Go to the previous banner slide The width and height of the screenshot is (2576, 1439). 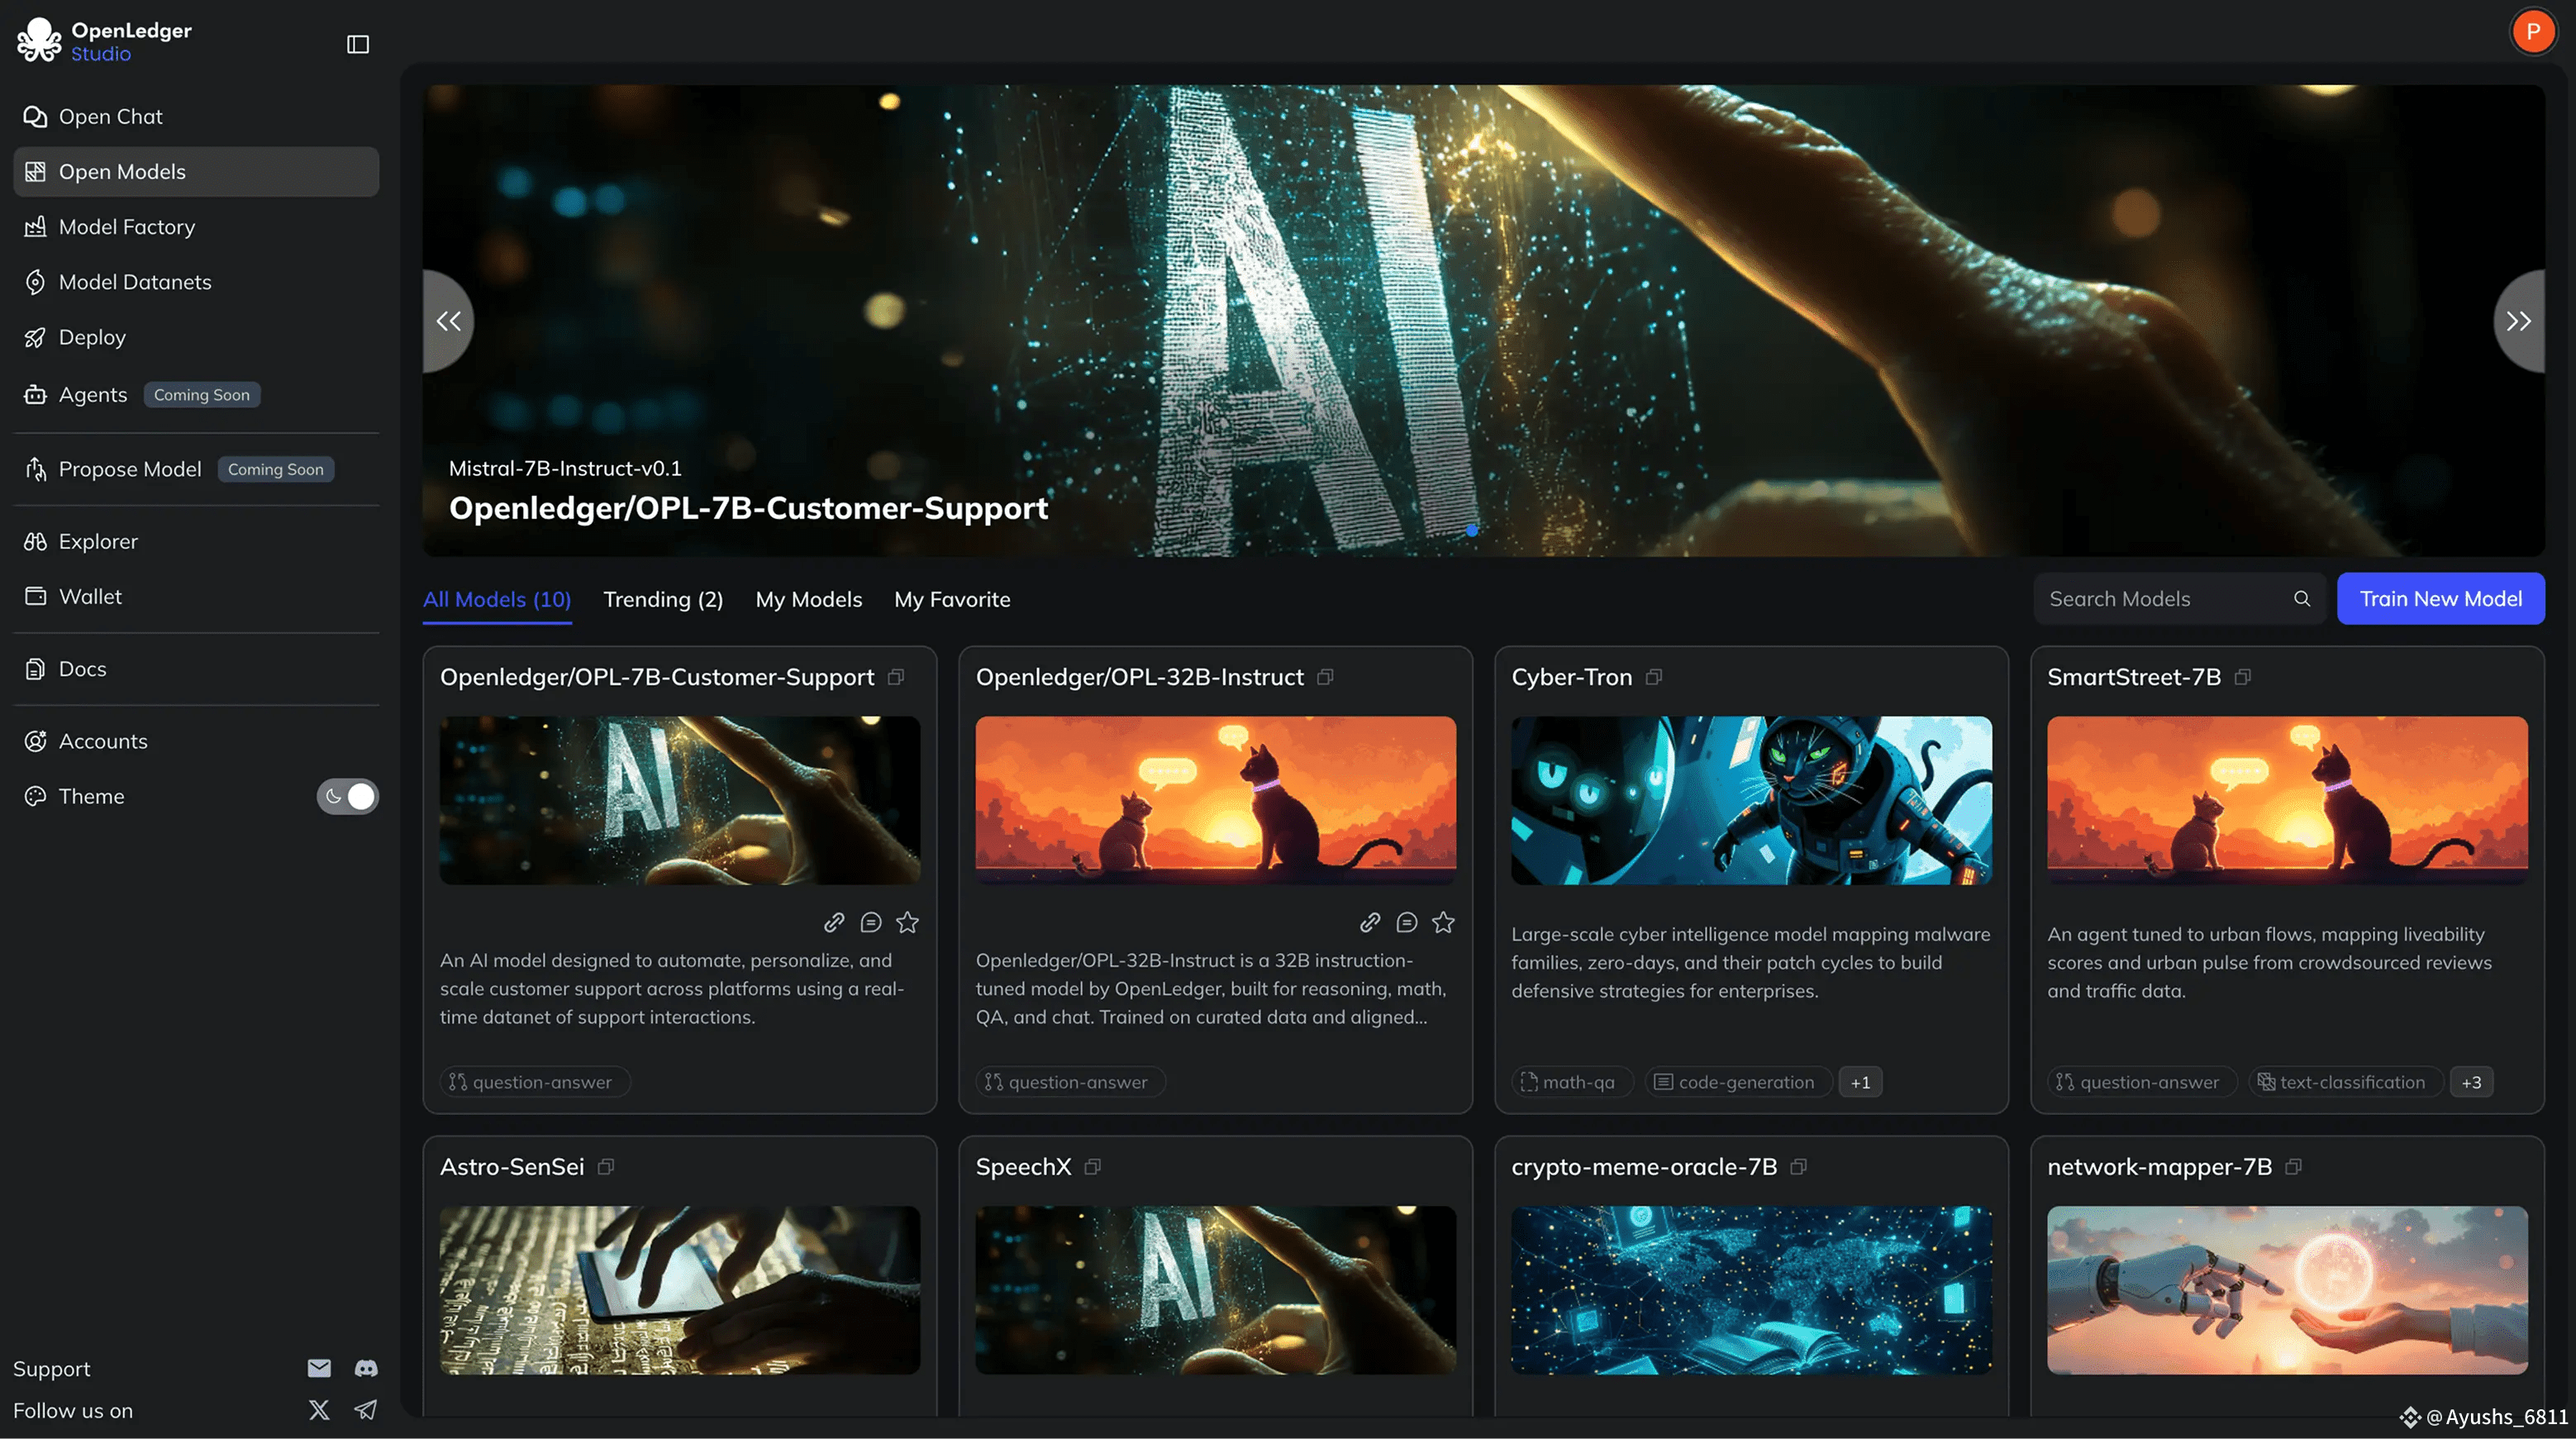(449, 321)
